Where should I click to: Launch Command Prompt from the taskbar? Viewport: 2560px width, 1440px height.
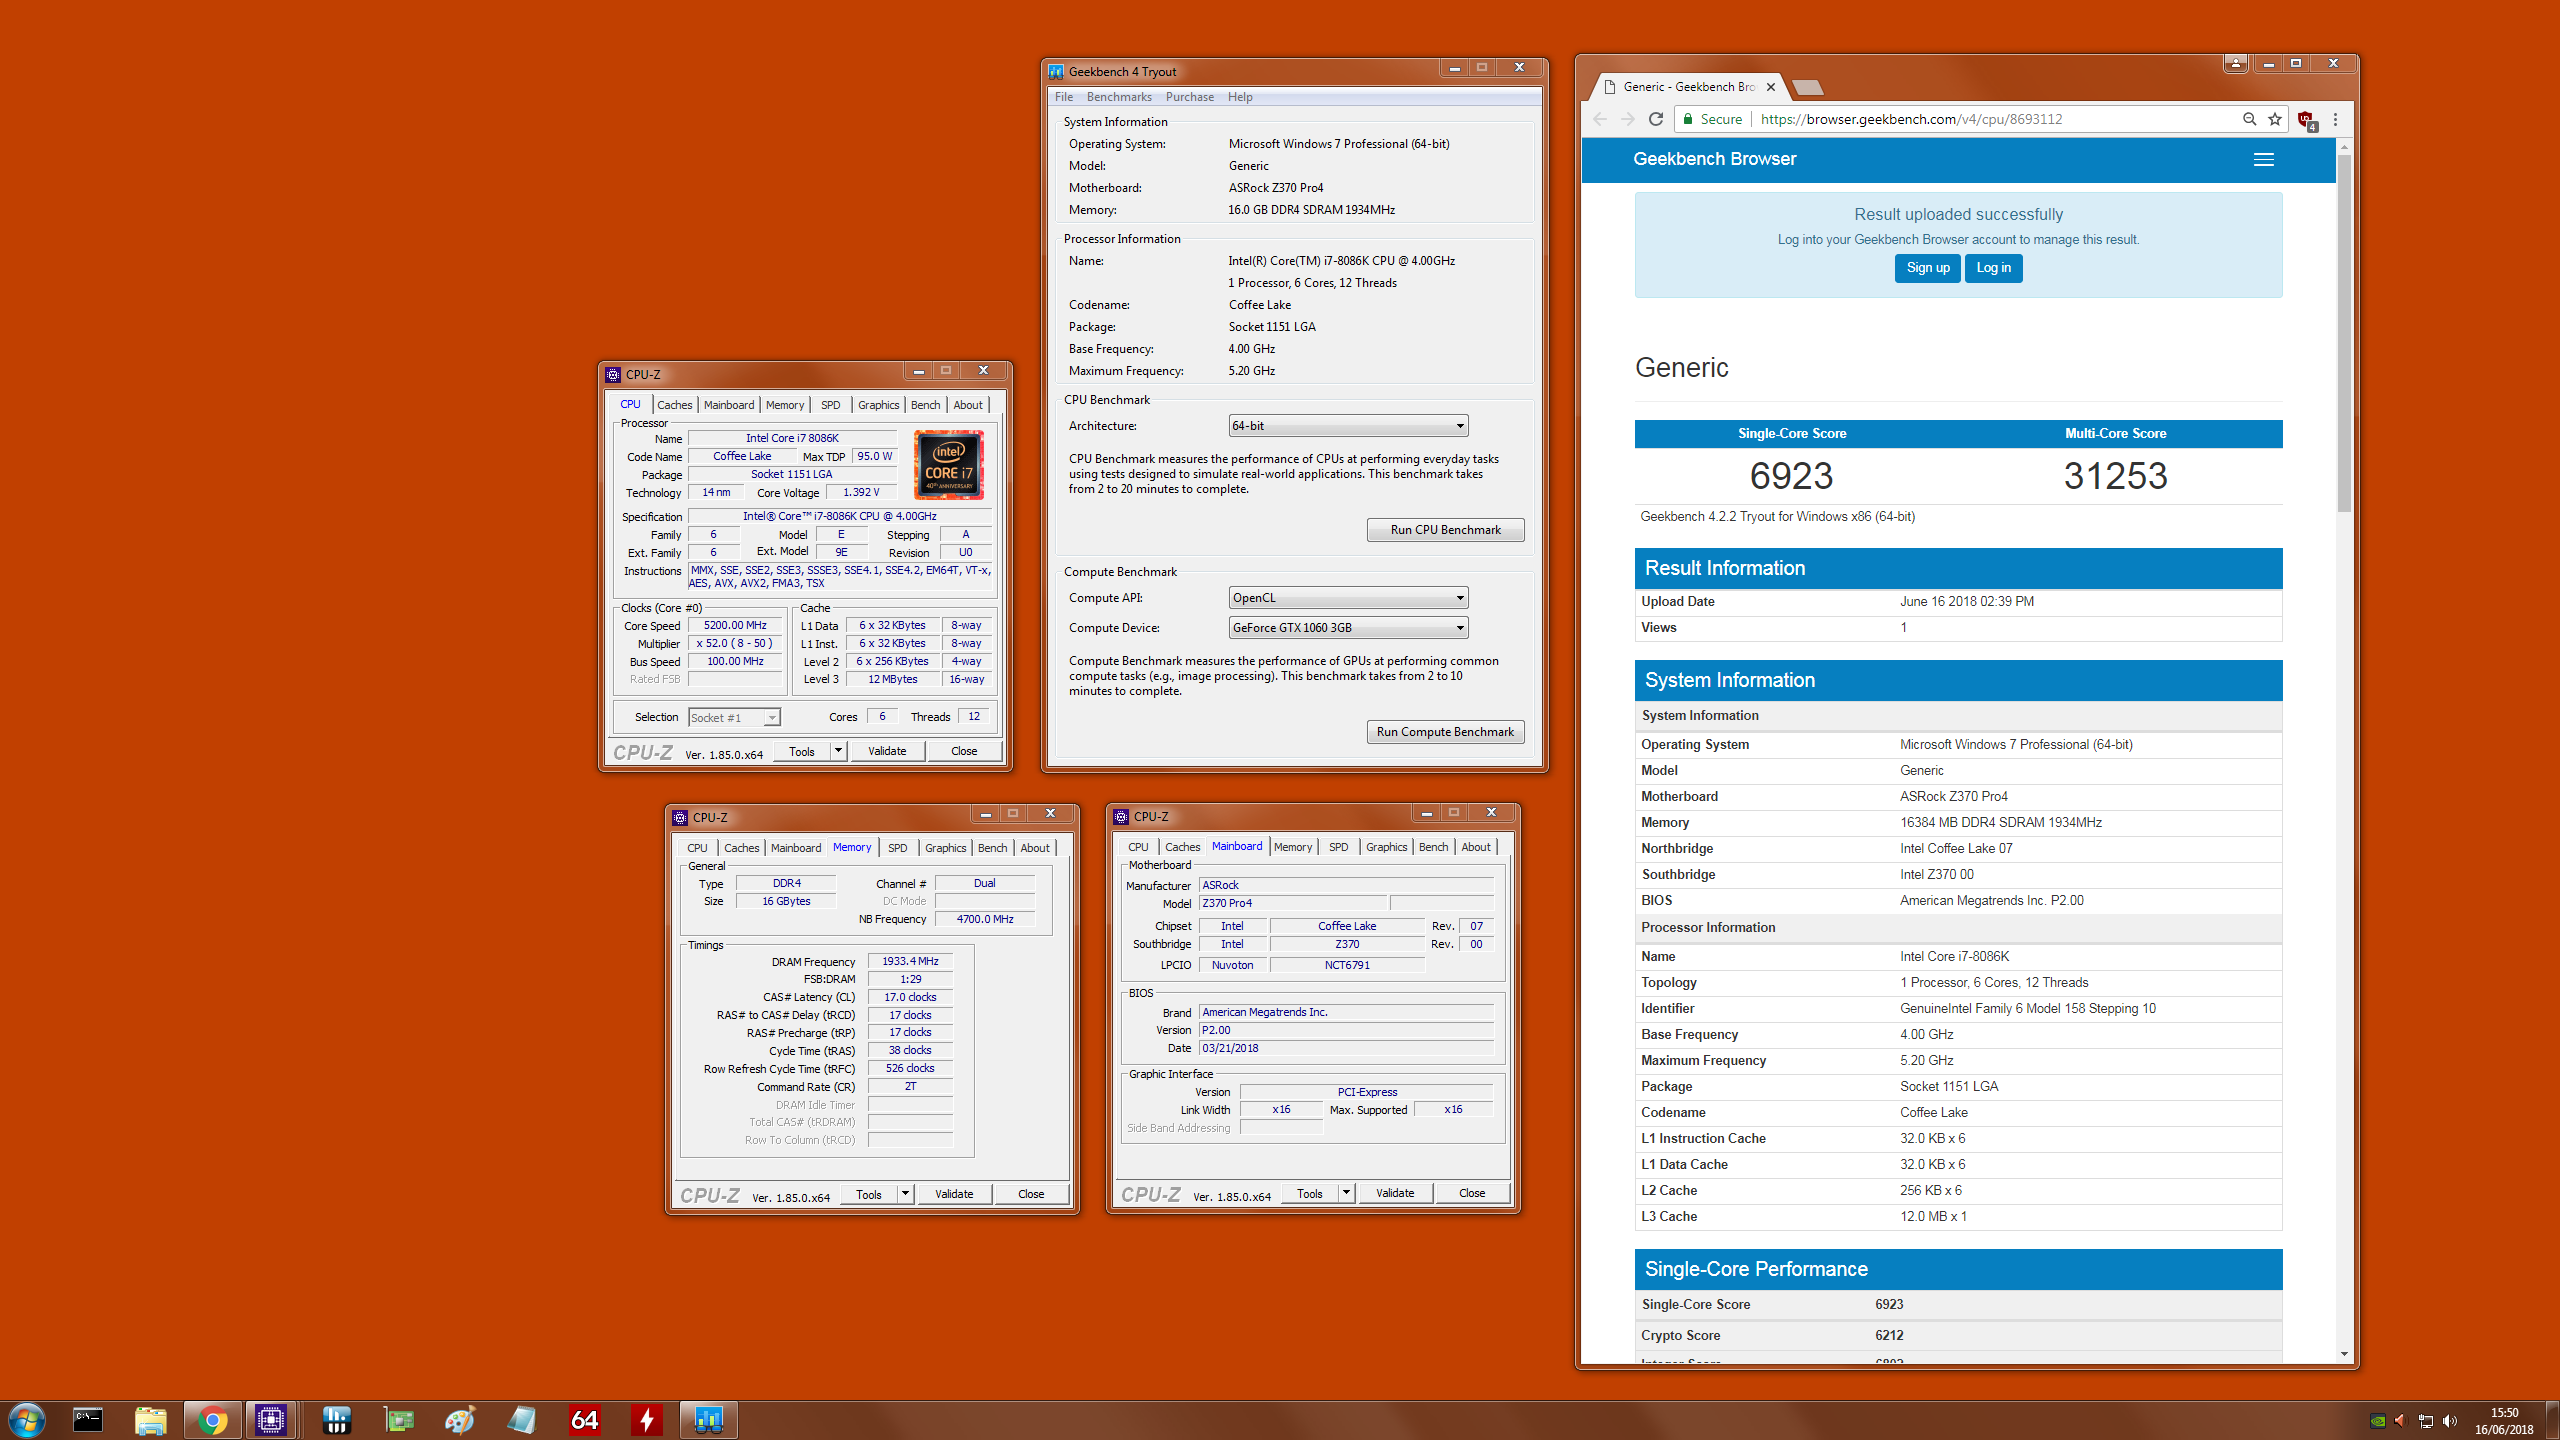pyautogui.click(x=88, y=1419)
